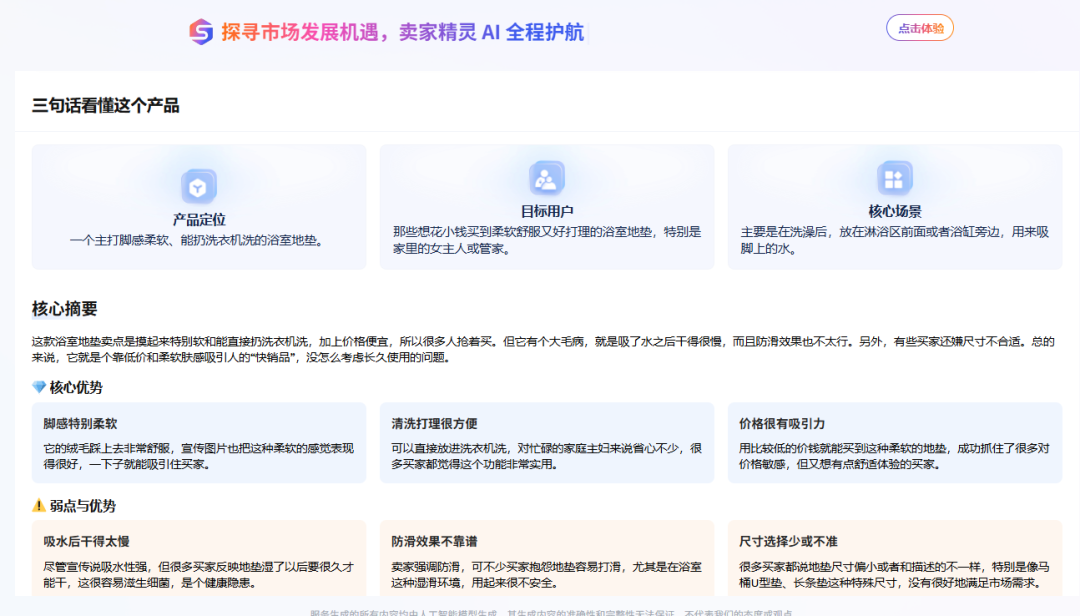Select the 脚感特别柔软 advantage card

(197, 438)
